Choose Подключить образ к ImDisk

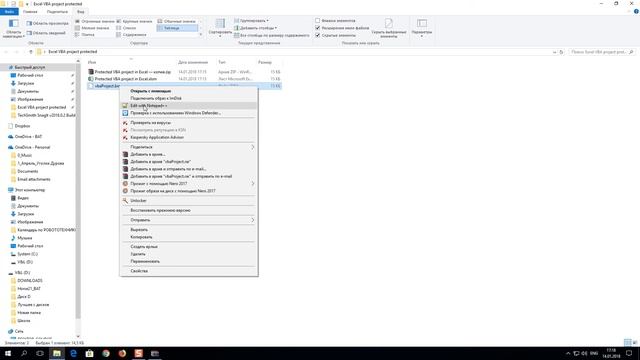pos(189,98)
